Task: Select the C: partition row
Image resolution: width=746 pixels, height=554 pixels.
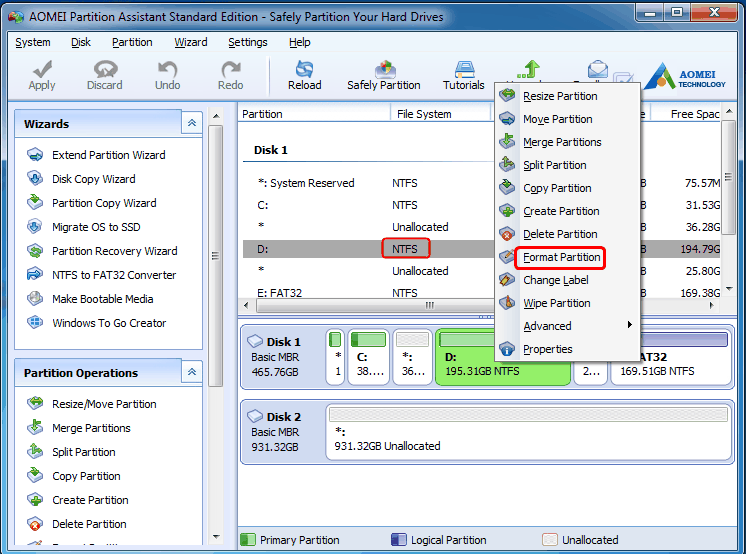Action: click(368, 205)
